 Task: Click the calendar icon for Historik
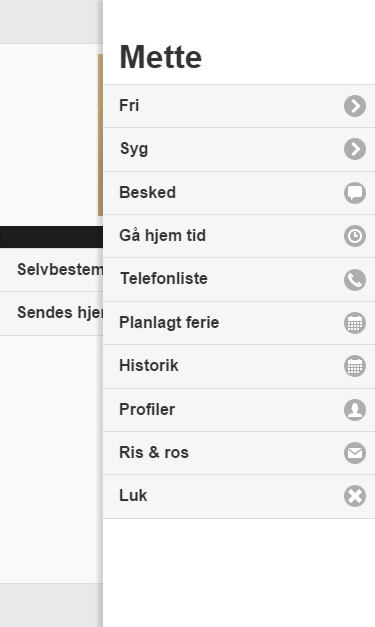[355, 366]
